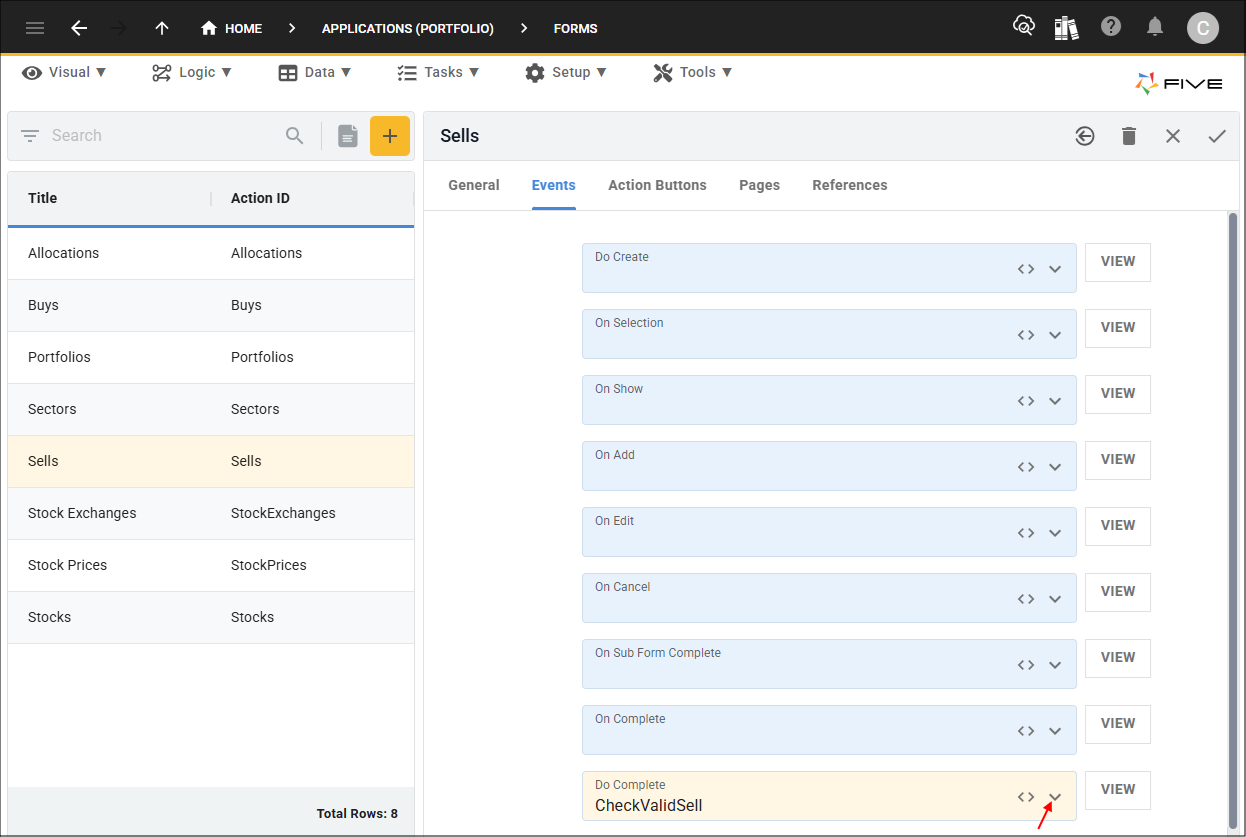Expand the On Complete dropdown
This screenshot has width=1246, height=837.
[x=1055, y=731]
